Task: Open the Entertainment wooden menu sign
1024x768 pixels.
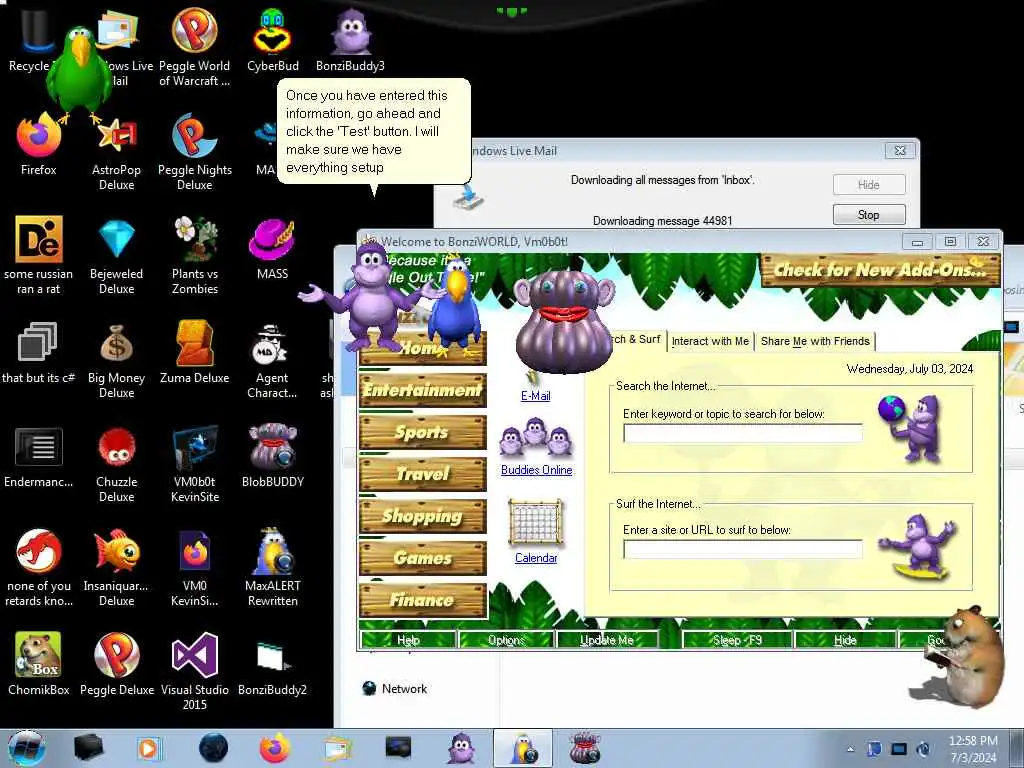Action: tap(423, 390)
